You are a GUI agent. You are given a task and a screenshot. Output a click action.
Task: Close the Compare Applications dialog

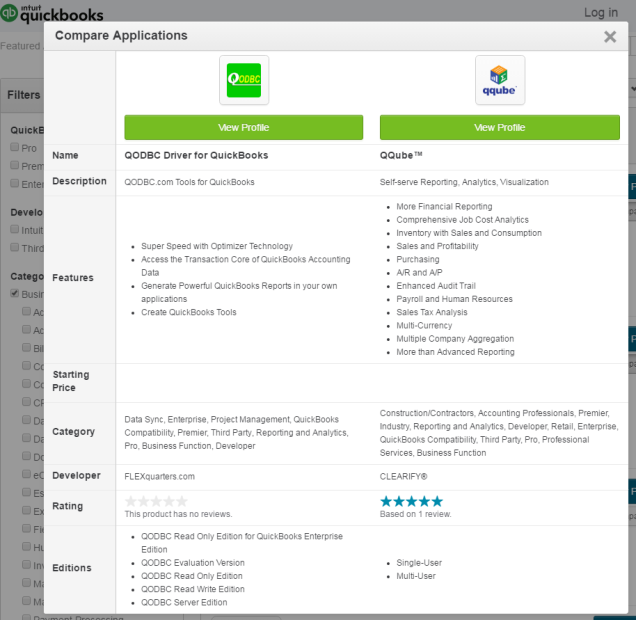click(610, 37)
